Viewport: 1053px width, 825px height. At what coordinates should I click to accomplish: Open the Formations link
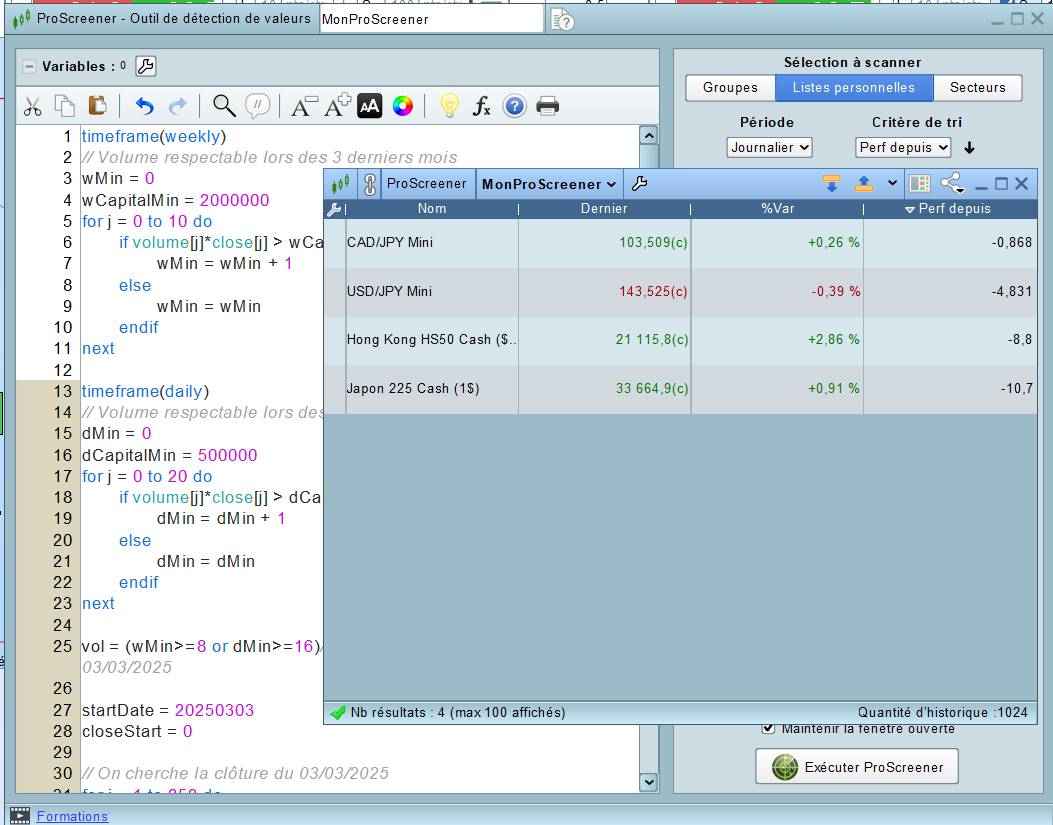72,816
